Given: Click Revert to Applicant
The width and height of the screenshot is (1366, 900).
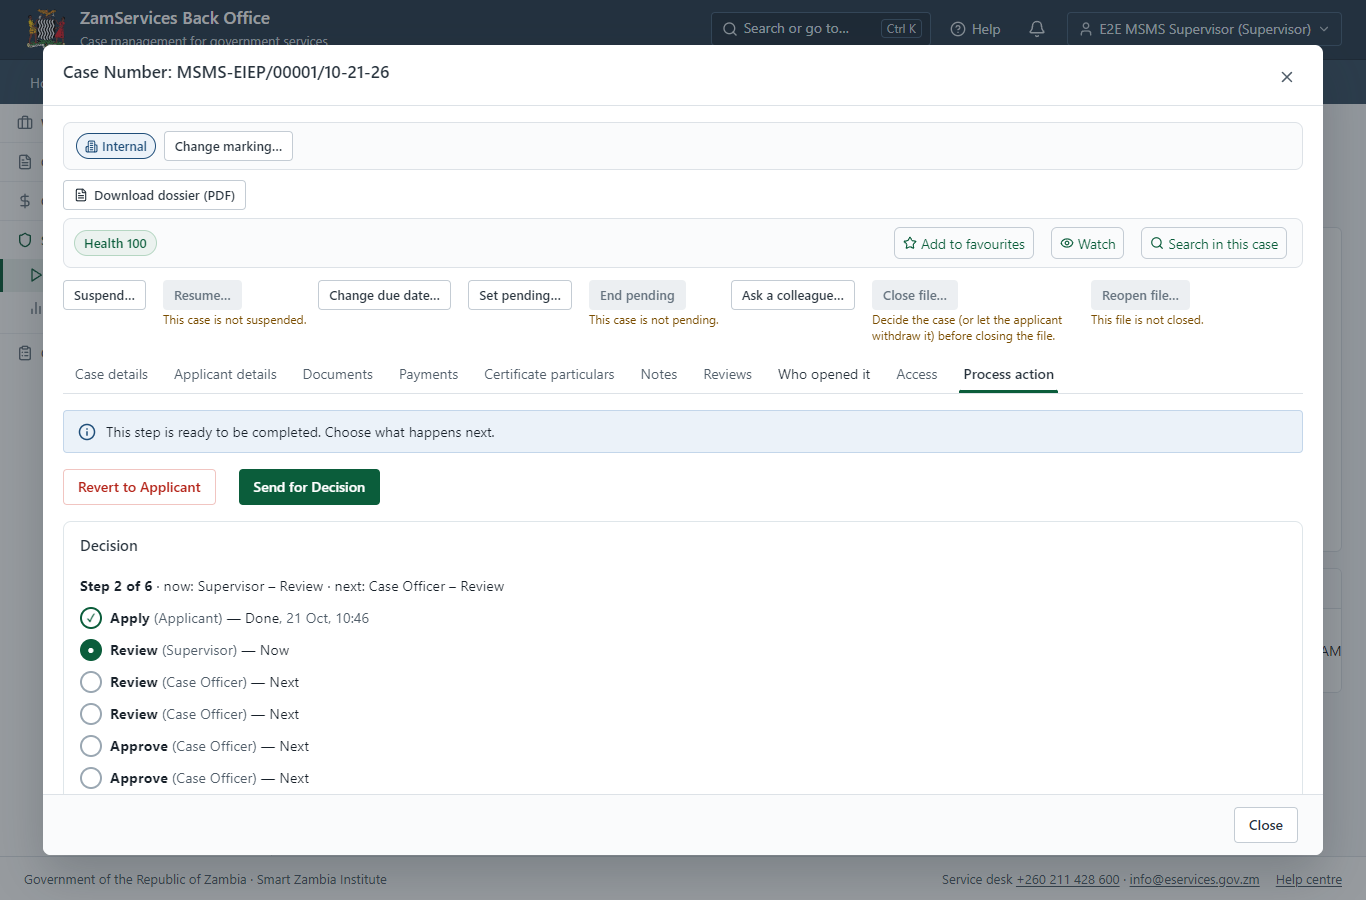Looking at the screenshot, I should pyautogui.click(x=140, y=487).
